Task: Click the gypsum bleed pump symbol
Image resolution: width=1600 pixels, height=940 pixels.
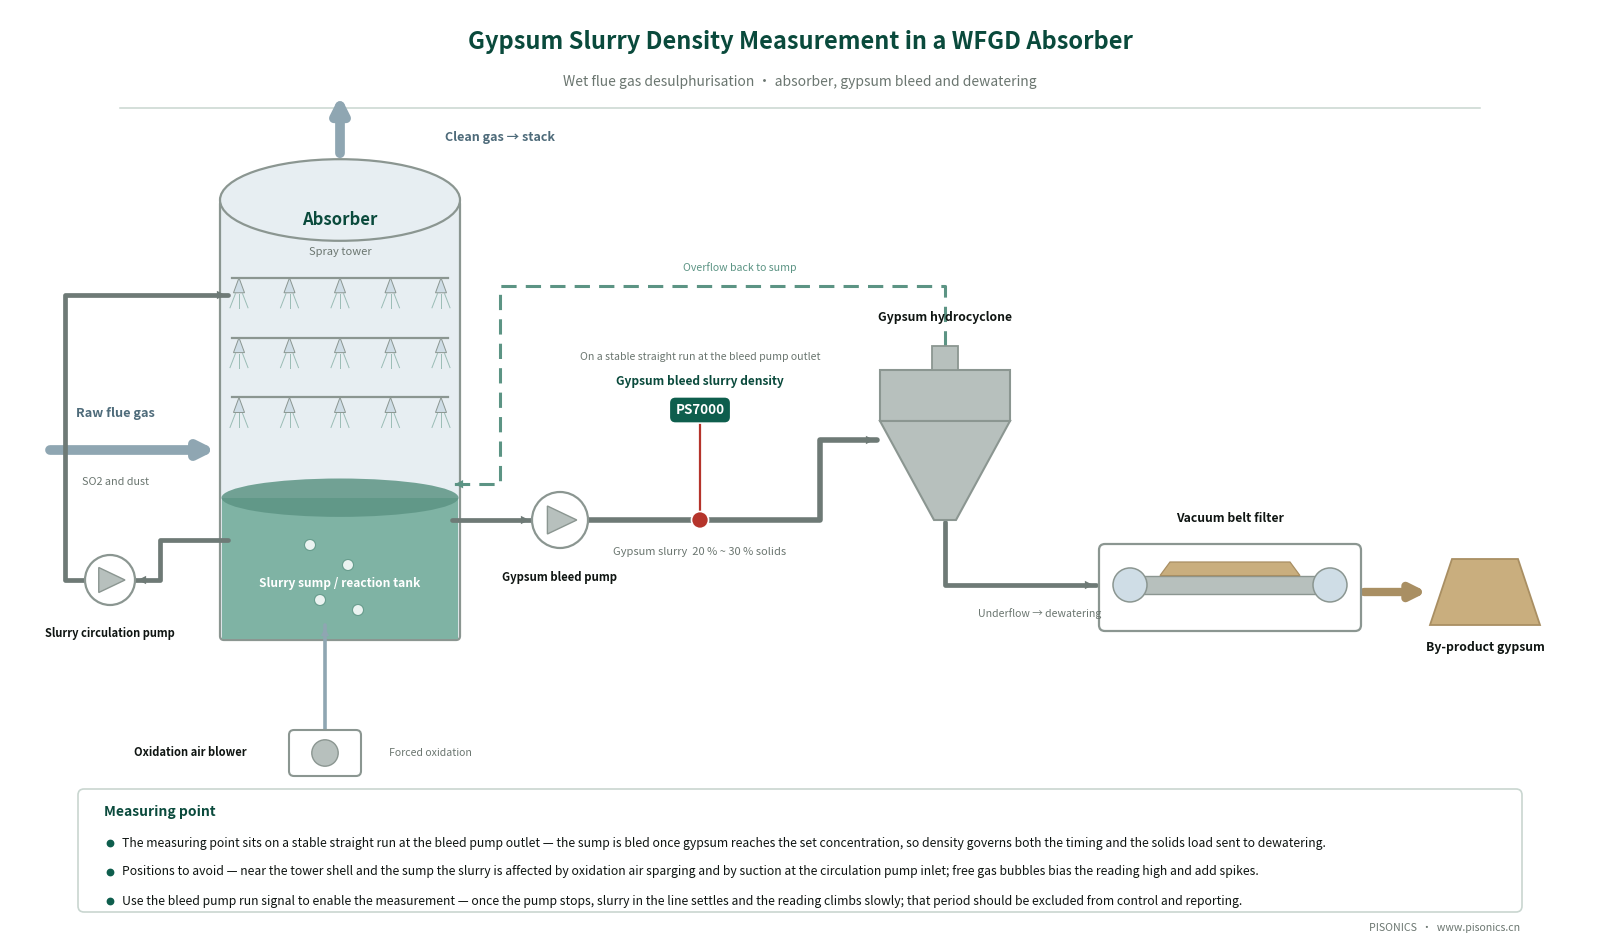Action: (560, 520)
